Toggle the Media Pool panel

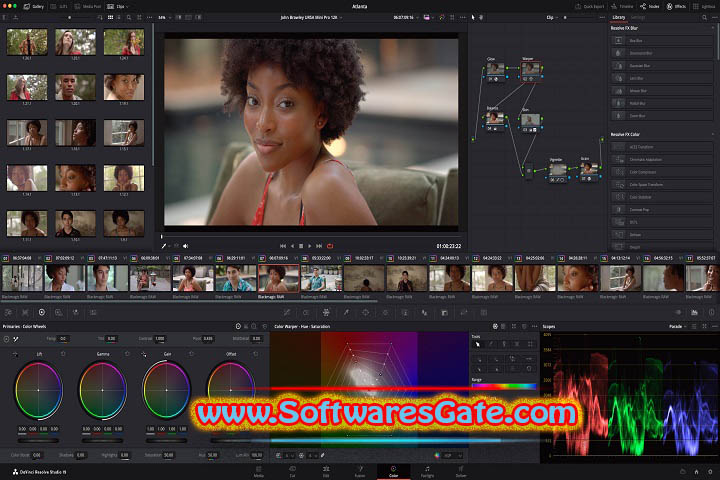pos(88,6)
